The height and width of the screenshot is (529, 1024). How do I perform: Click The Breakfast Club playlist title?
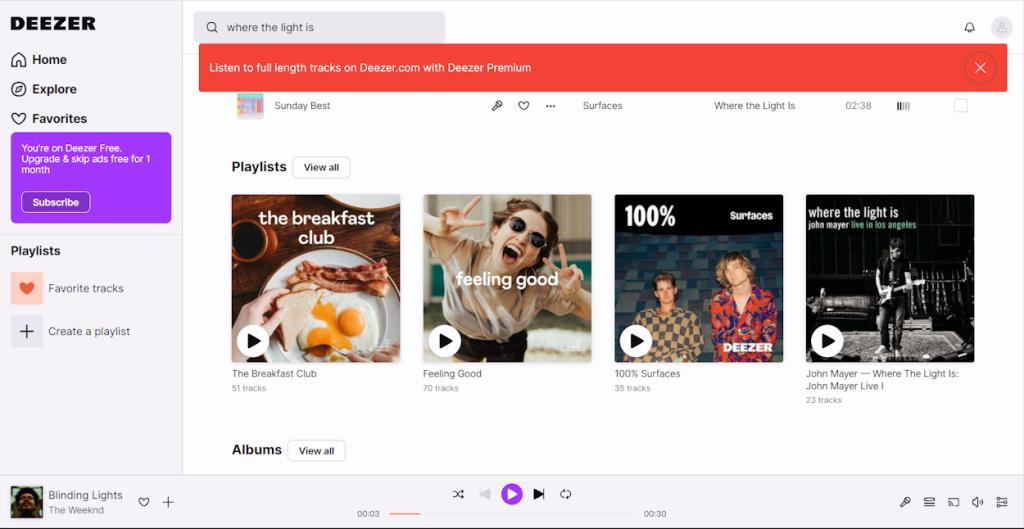(274, 374)
